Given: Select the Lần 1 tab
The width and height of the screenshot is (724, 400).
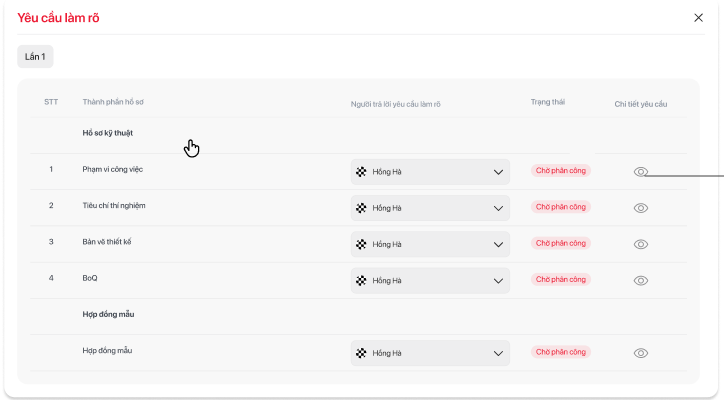Looking at the screenshot, I should click(x=35, y=57).
